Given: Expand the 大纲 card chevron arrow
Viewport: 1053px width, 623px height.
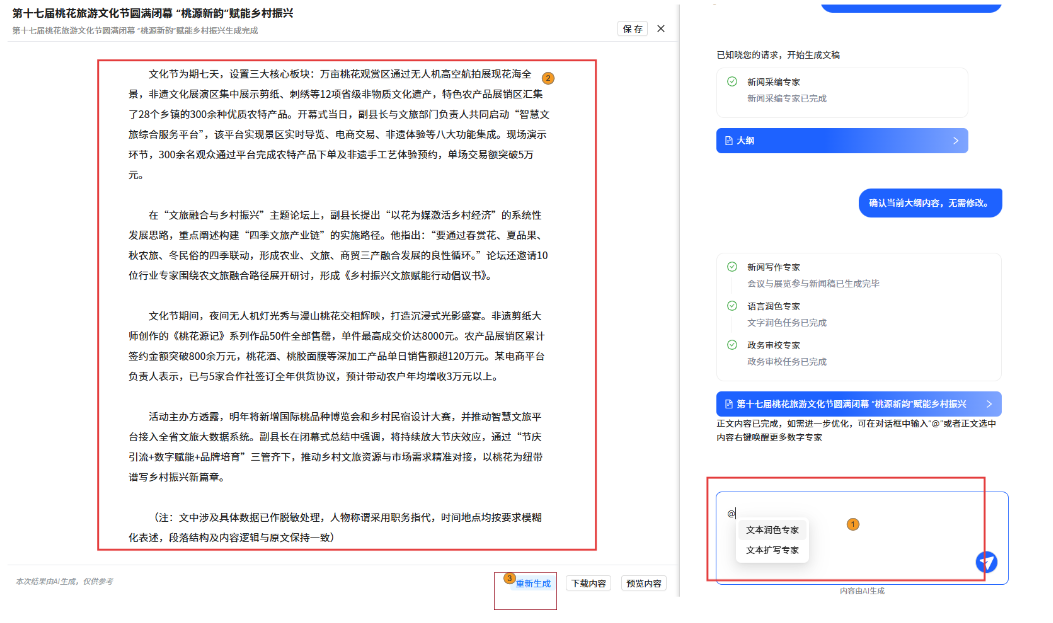Looking at the screenshot, I should 955,141.
